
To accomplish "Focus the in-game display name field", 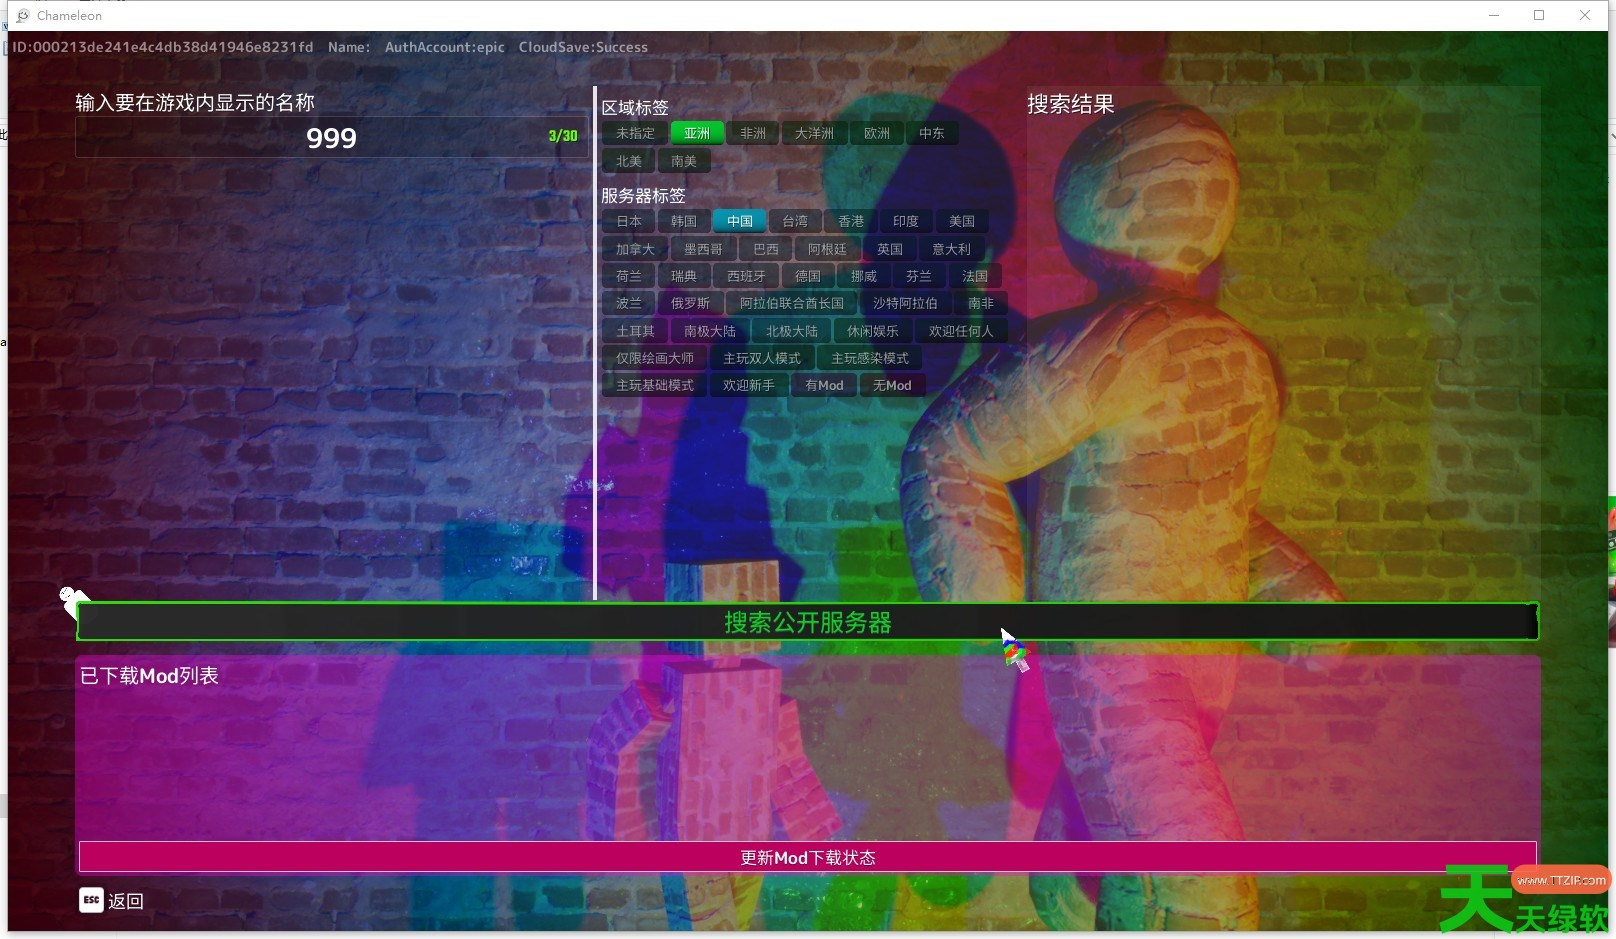I will pyautogui.click(x=331, y=137).
